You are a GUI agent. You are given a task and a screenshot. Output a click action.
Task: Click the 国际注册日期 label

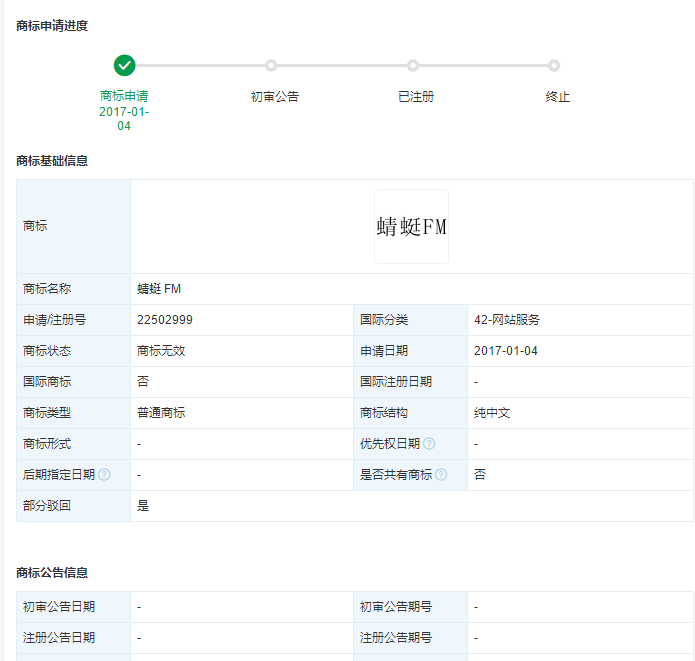point(396,382)
